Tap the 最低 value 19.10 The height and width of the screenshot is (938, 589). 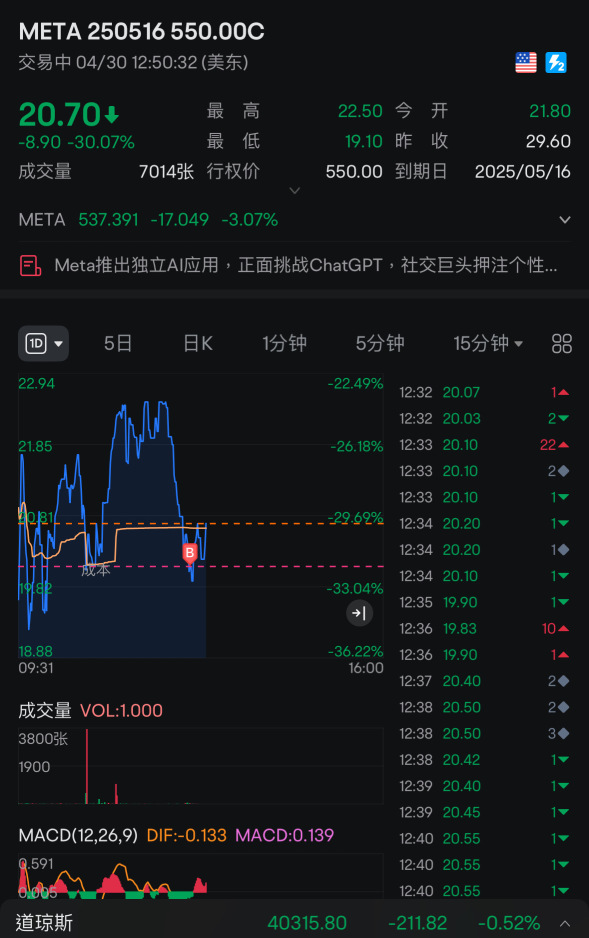point(364,141)
